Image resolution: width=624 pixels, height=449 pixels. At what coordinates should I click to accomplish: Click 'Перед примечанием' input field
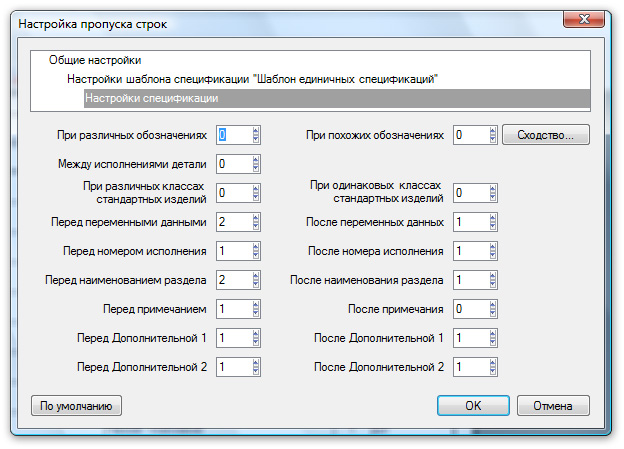pos(232,309)
